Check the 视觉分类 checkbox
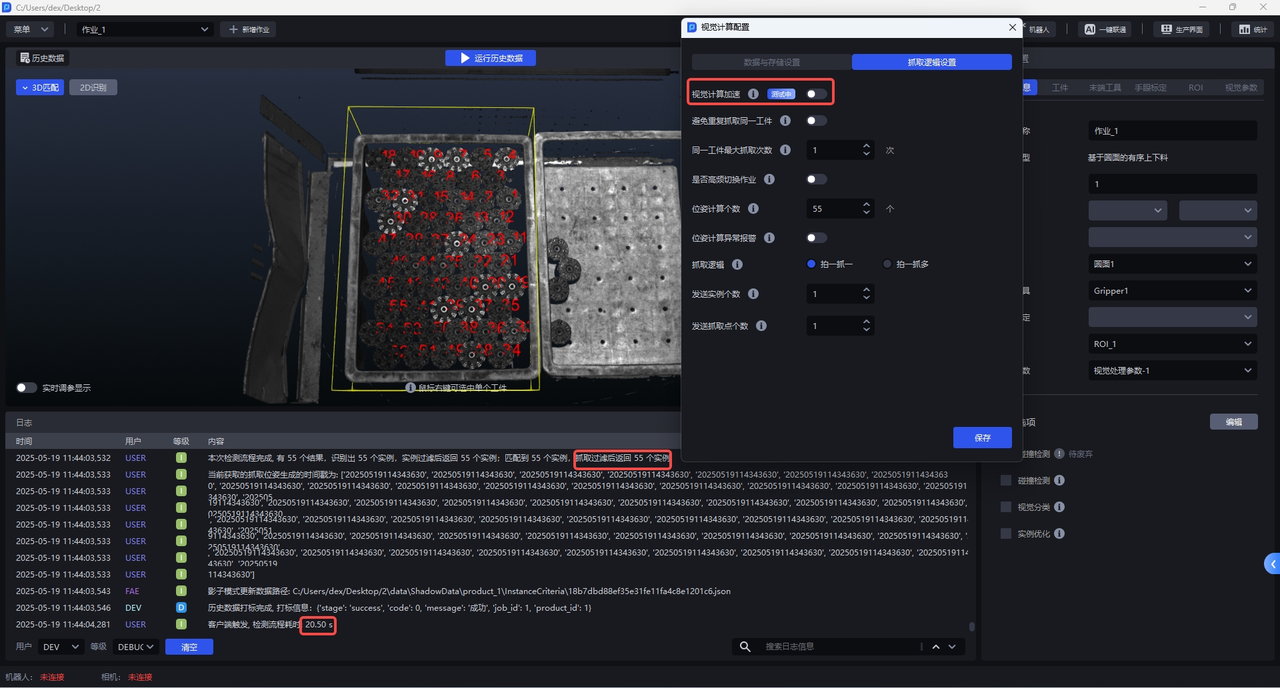This screenshot has width=1280, height=688. 1006,507
